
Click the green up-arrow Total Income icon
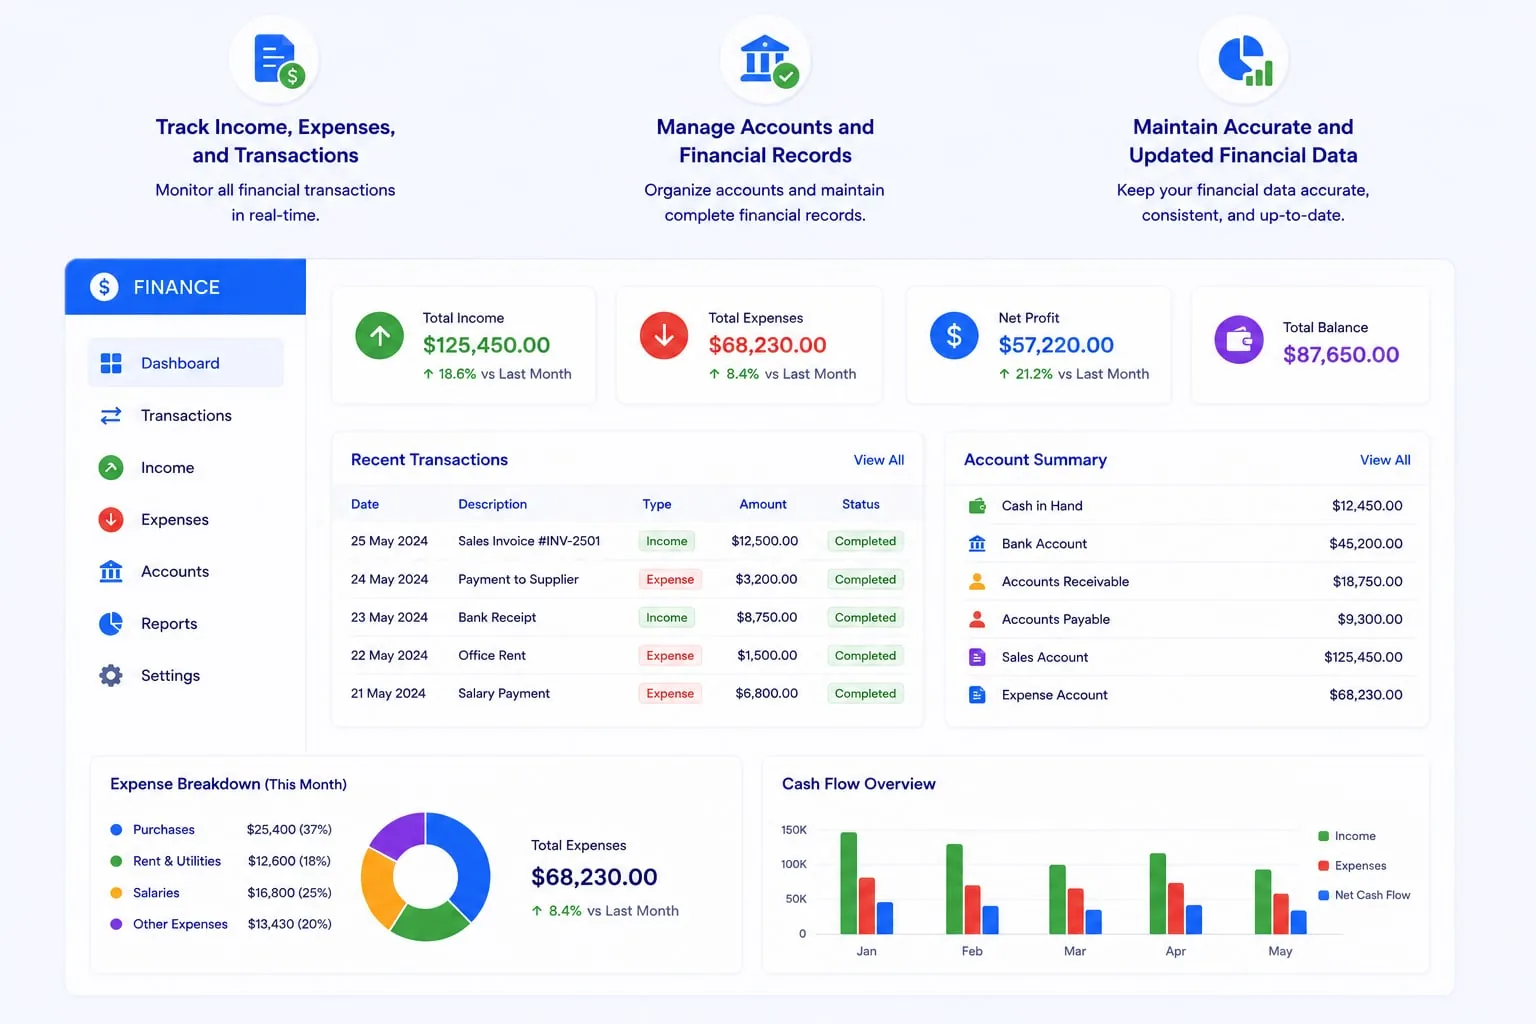380,336
